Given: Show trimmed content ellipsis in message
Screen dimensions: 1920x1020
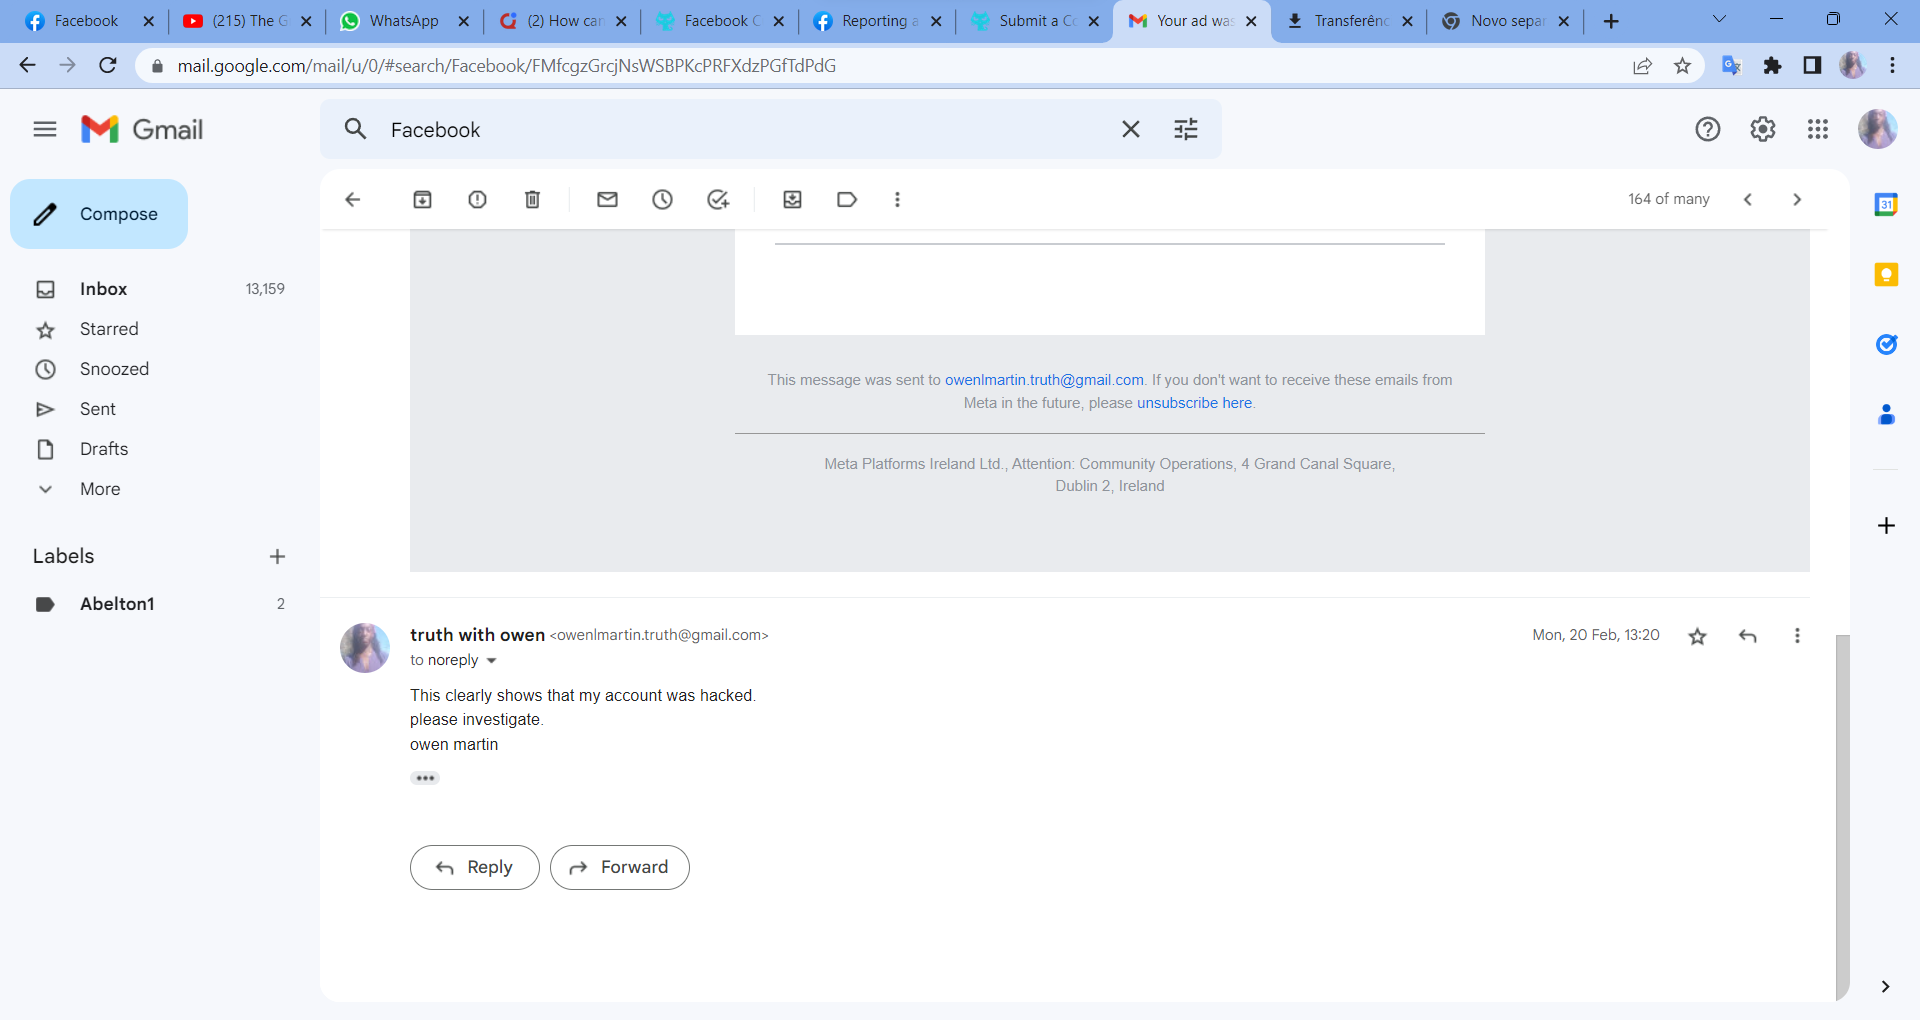Looking at the screenshot, I should point(425,778).
